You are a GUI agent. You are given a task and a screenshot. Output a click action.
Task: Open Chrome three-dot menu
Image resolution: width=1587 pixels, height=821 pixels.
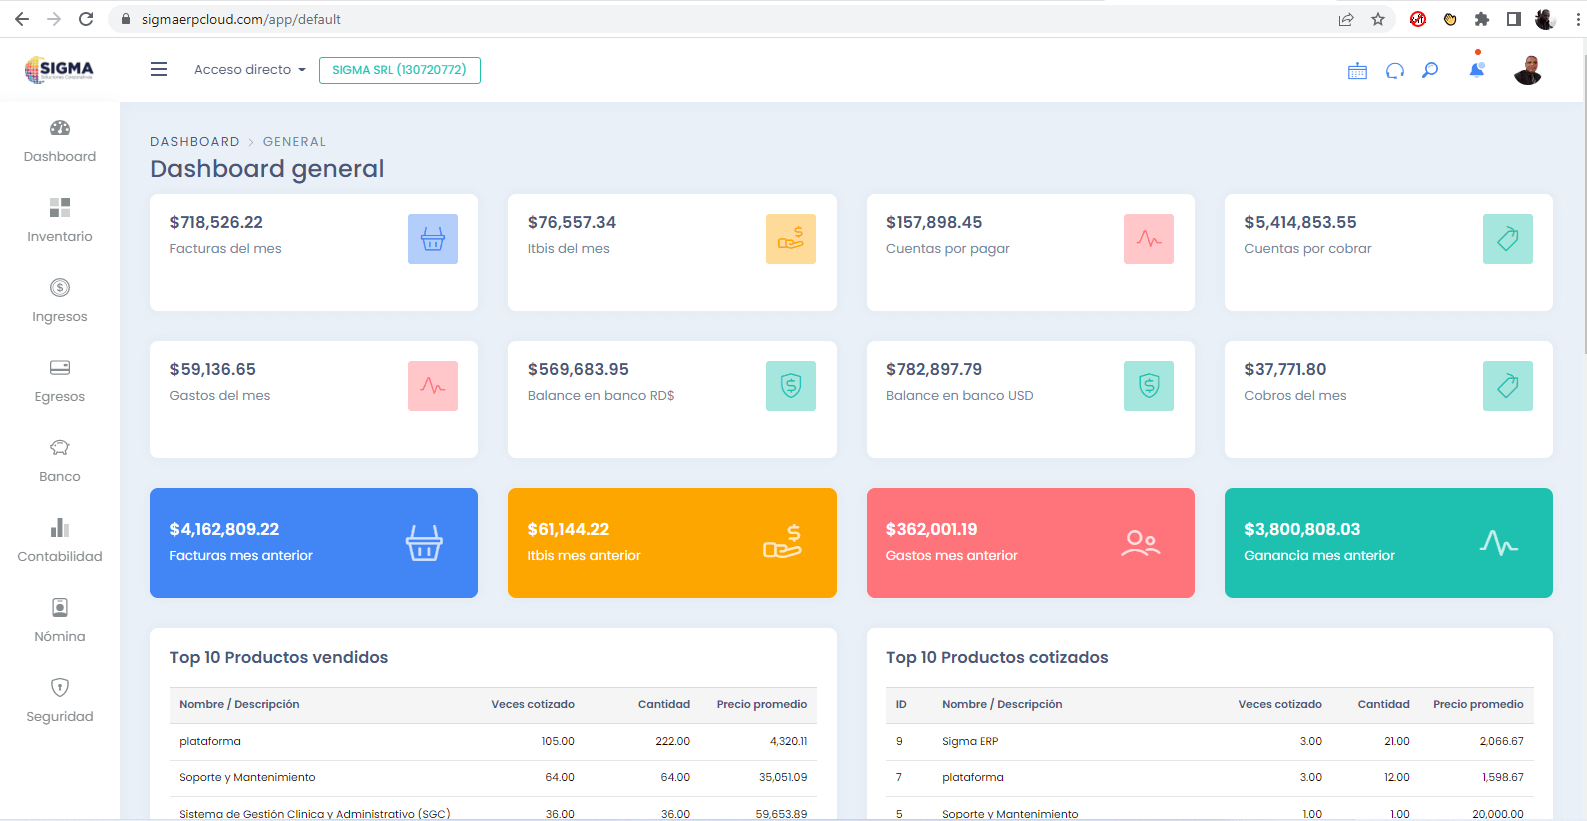[x=1578, y=19]
